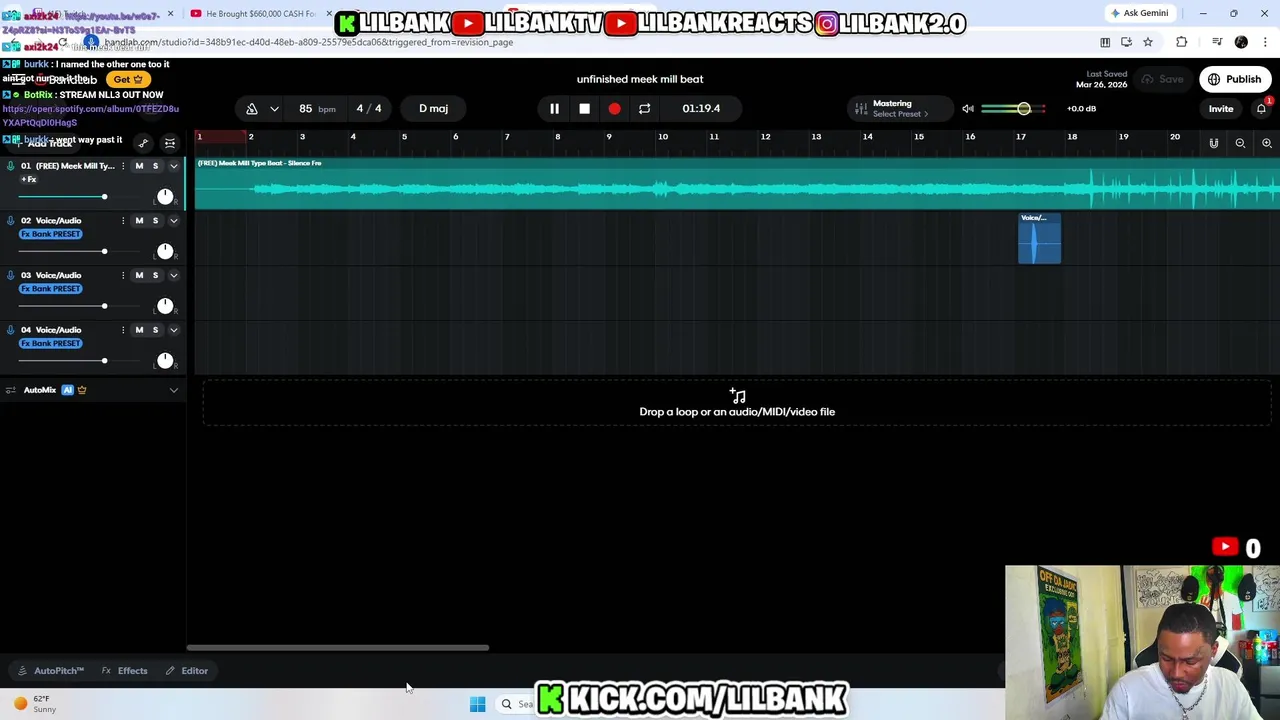The height and width of the screenshot is (720, 1280).
Task: Open track 01 three-dot options menu
Action: 123,166
